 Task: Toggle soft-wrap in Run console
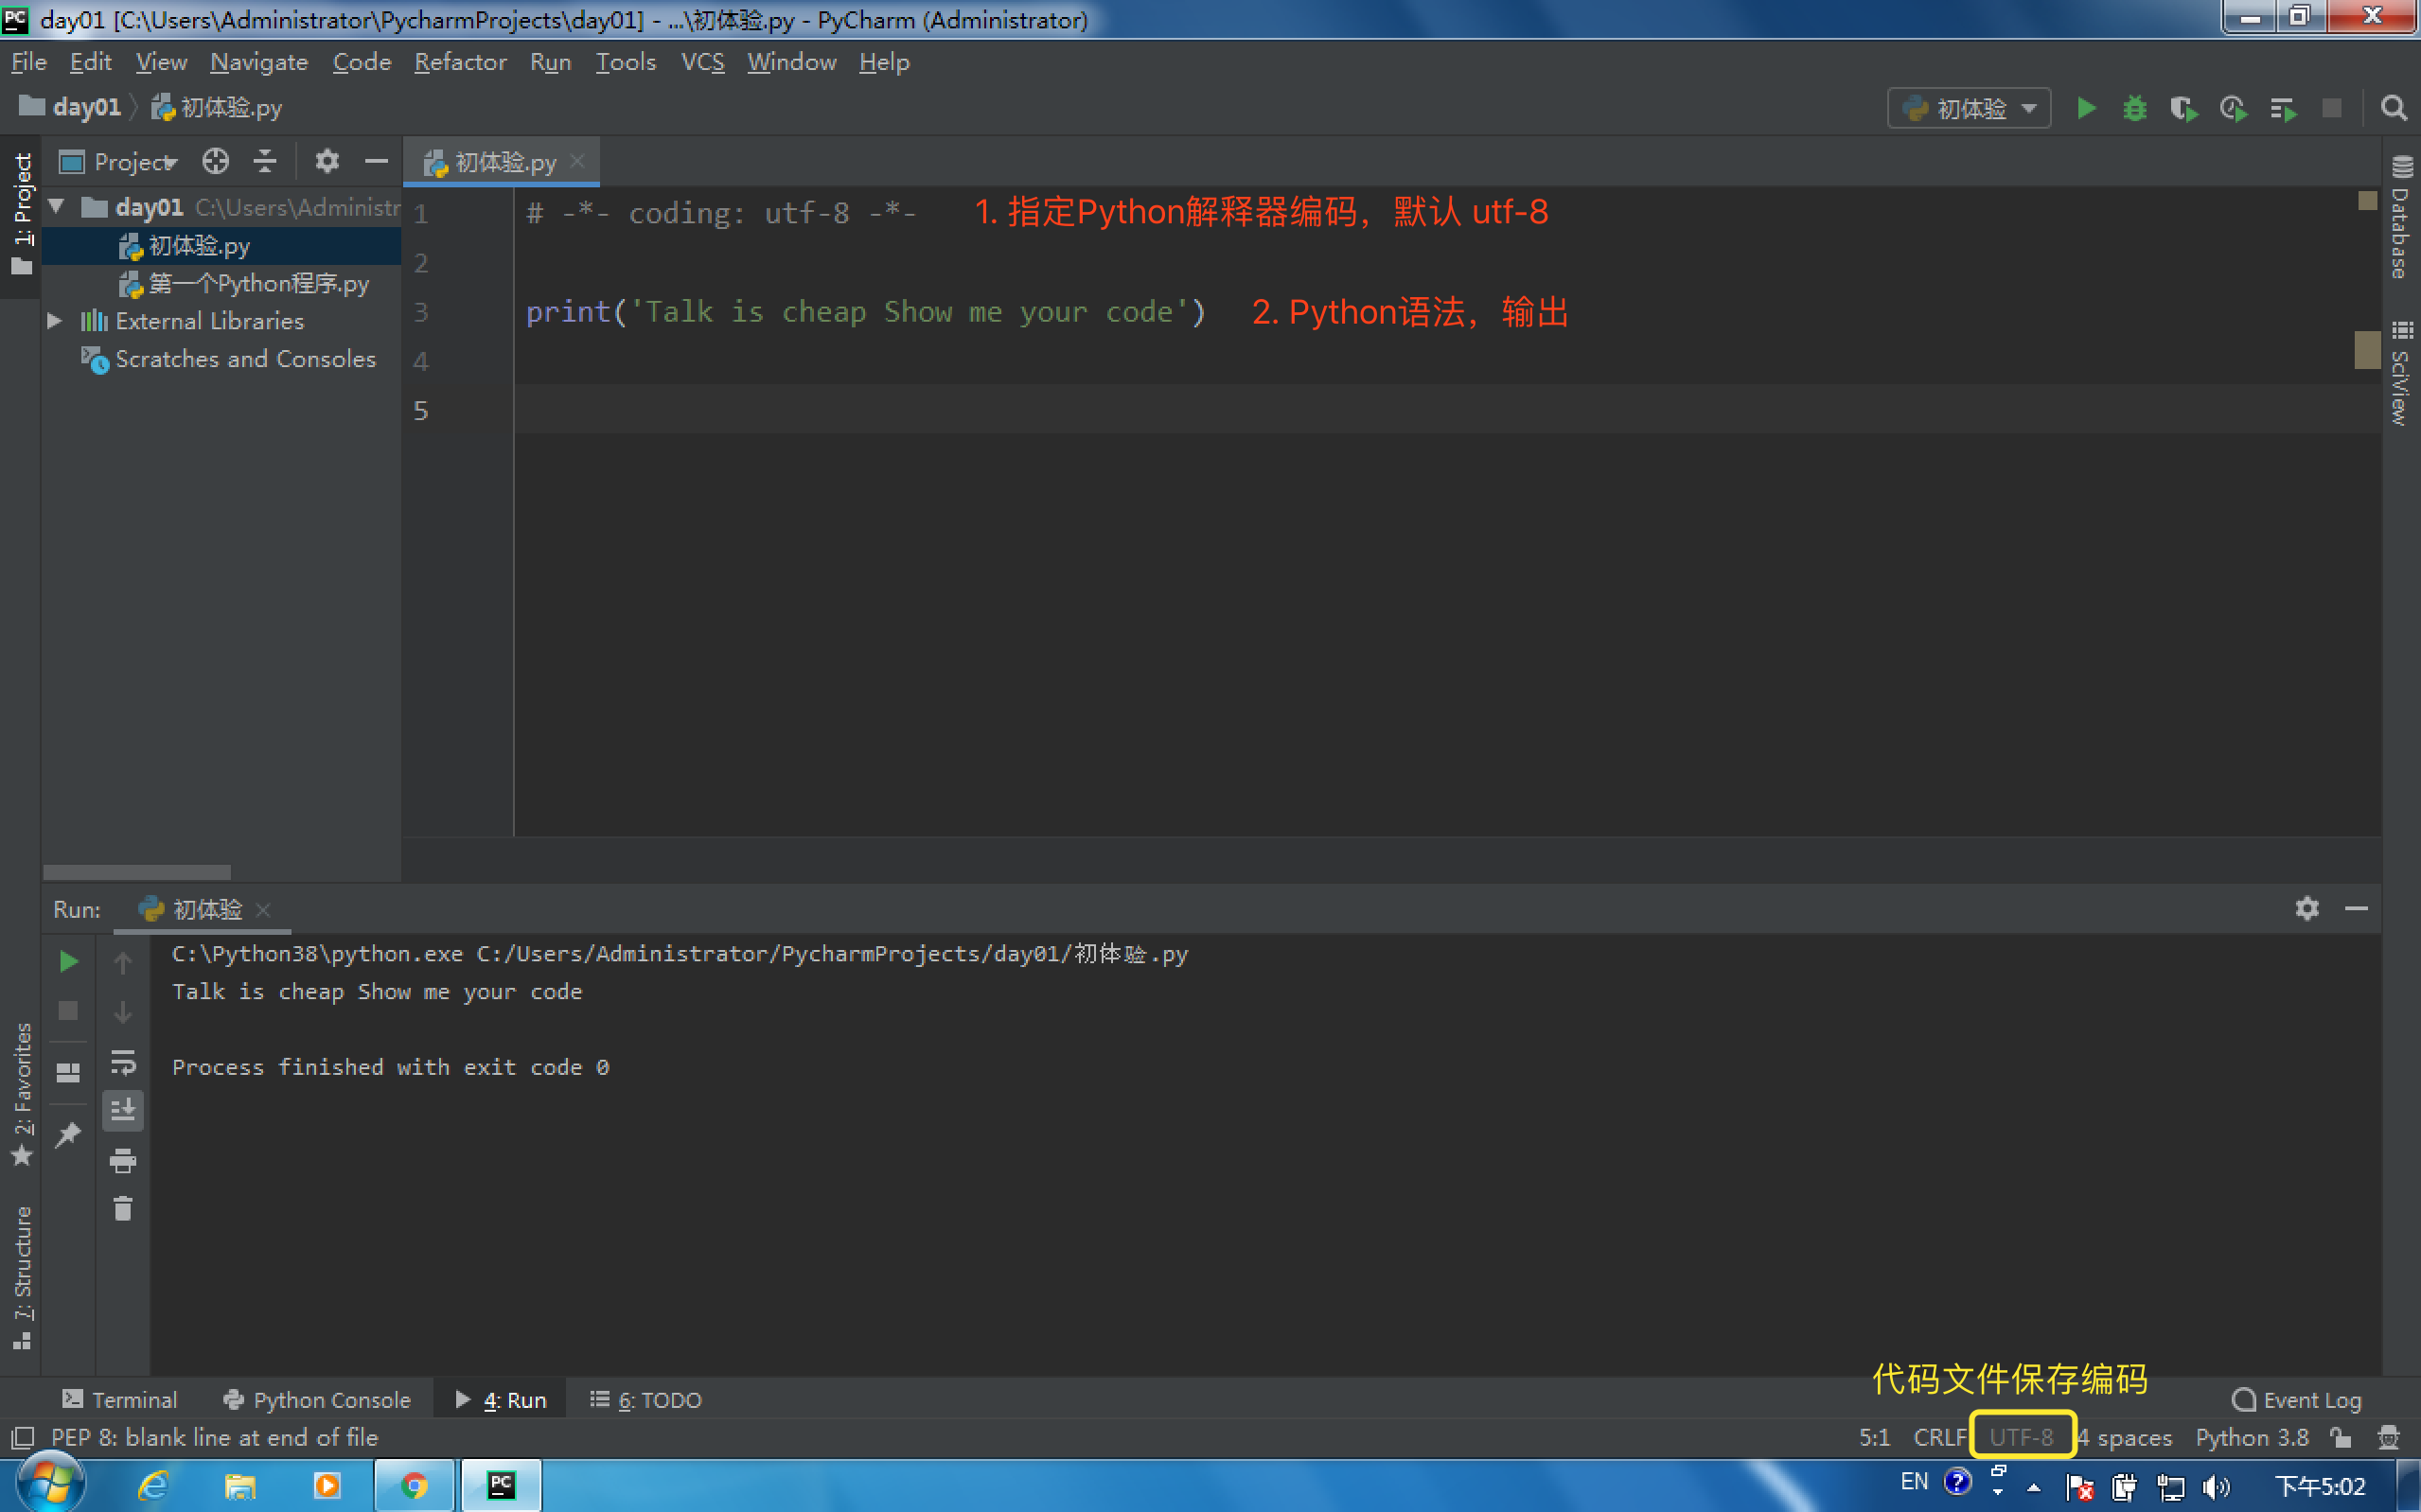pos(123,1061)
